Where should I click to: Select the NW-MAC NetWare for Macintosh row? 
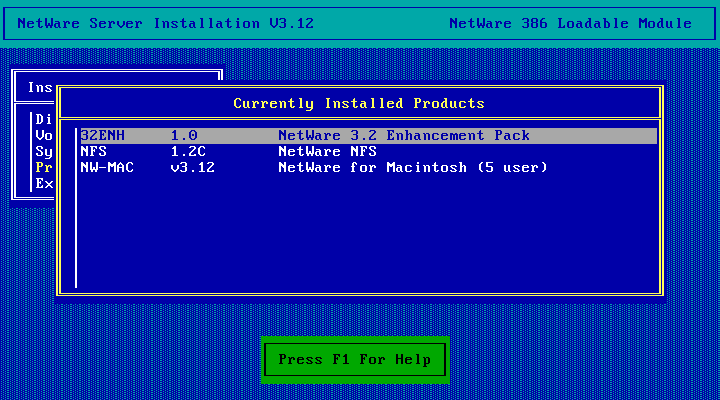tap(369, 168)
